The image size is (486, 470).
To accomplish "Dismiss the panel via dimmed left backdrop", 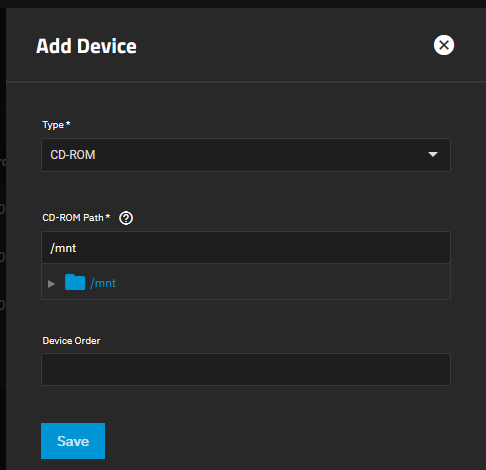I will (3, 233).
